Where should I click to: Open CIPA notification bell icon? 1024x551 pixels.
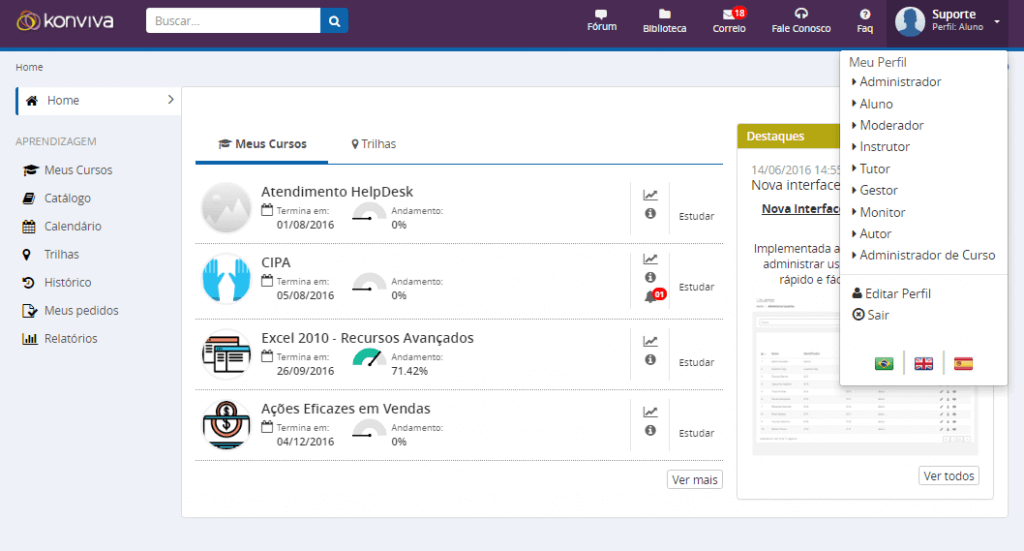tap(650, 296)
